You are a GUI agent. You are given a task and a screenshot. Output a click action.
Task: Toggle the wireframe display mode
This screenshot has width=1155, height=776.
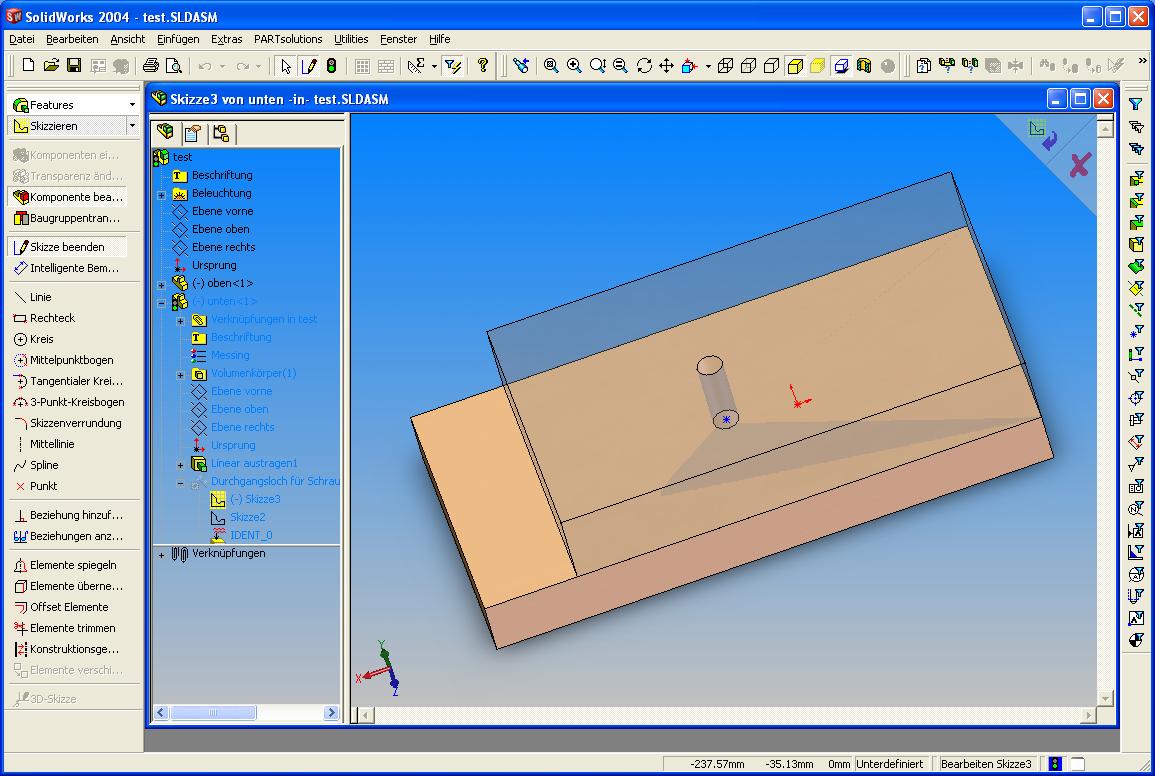[x=726, y=66]
